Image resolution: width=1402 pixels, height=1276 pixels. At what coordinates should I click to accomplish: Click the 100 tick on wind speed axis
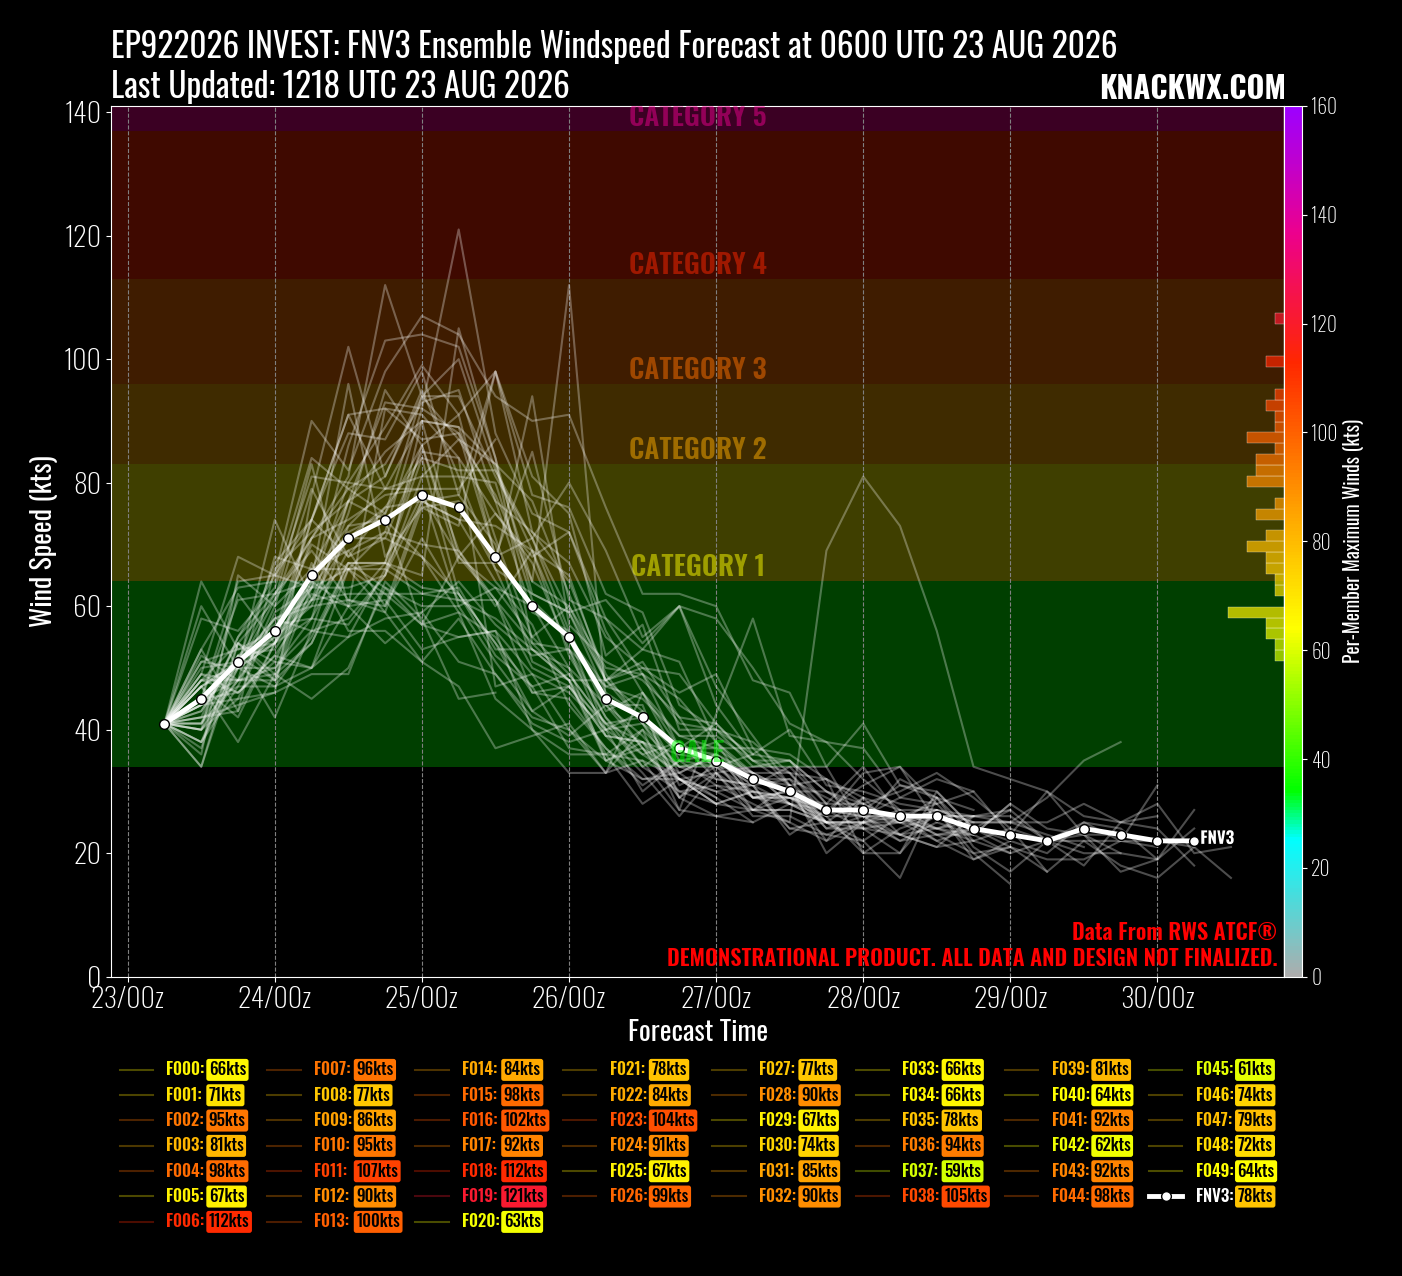pos(82,359)
